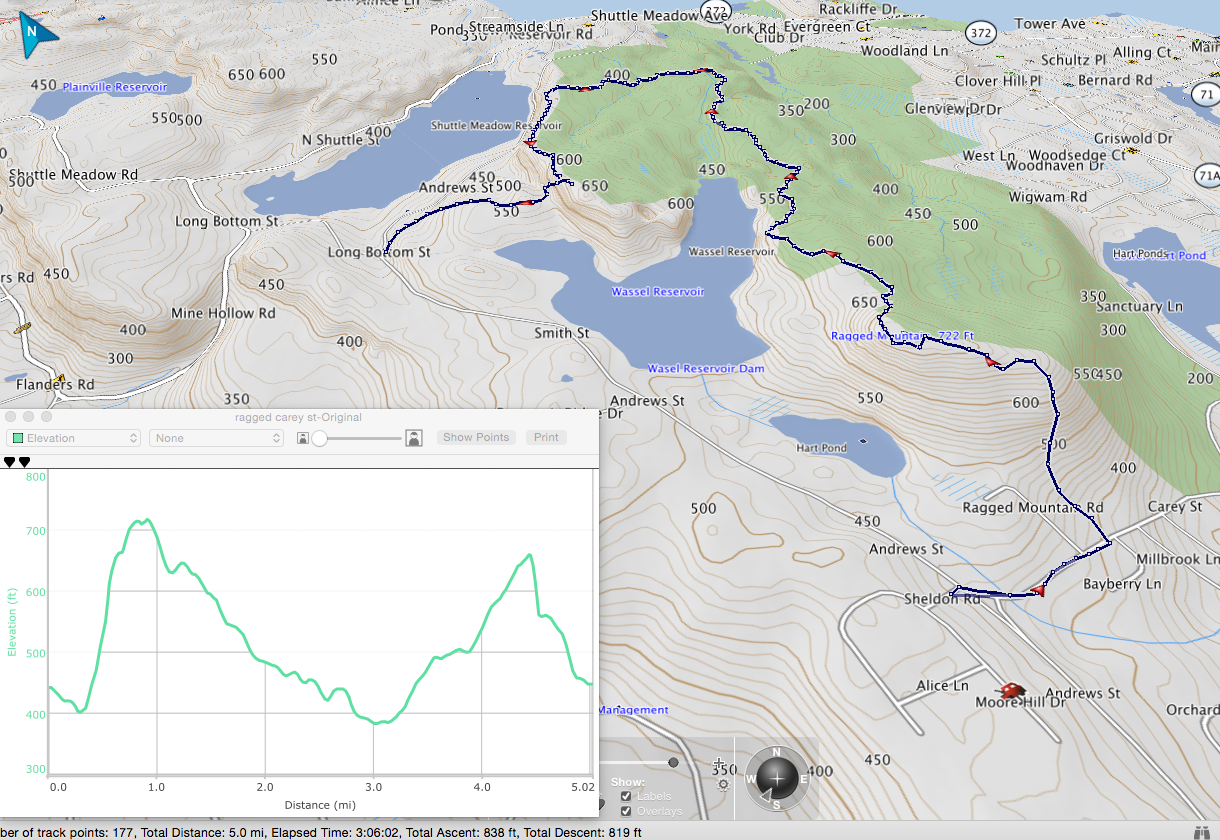Click the small portrait icon by slider
Image resolution: width=1220 pixels, height=840 pixels.
pyautogui.click(x=303, y=438)
